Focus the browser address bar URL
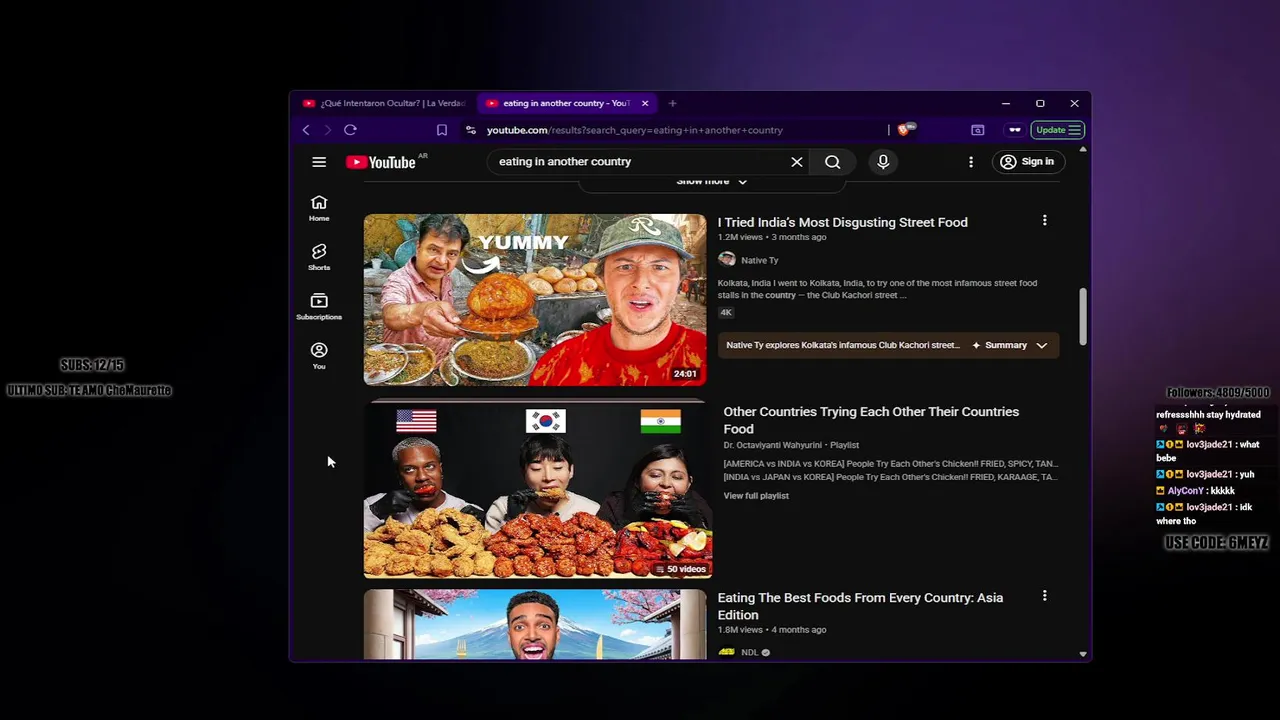 click(635, 130)
